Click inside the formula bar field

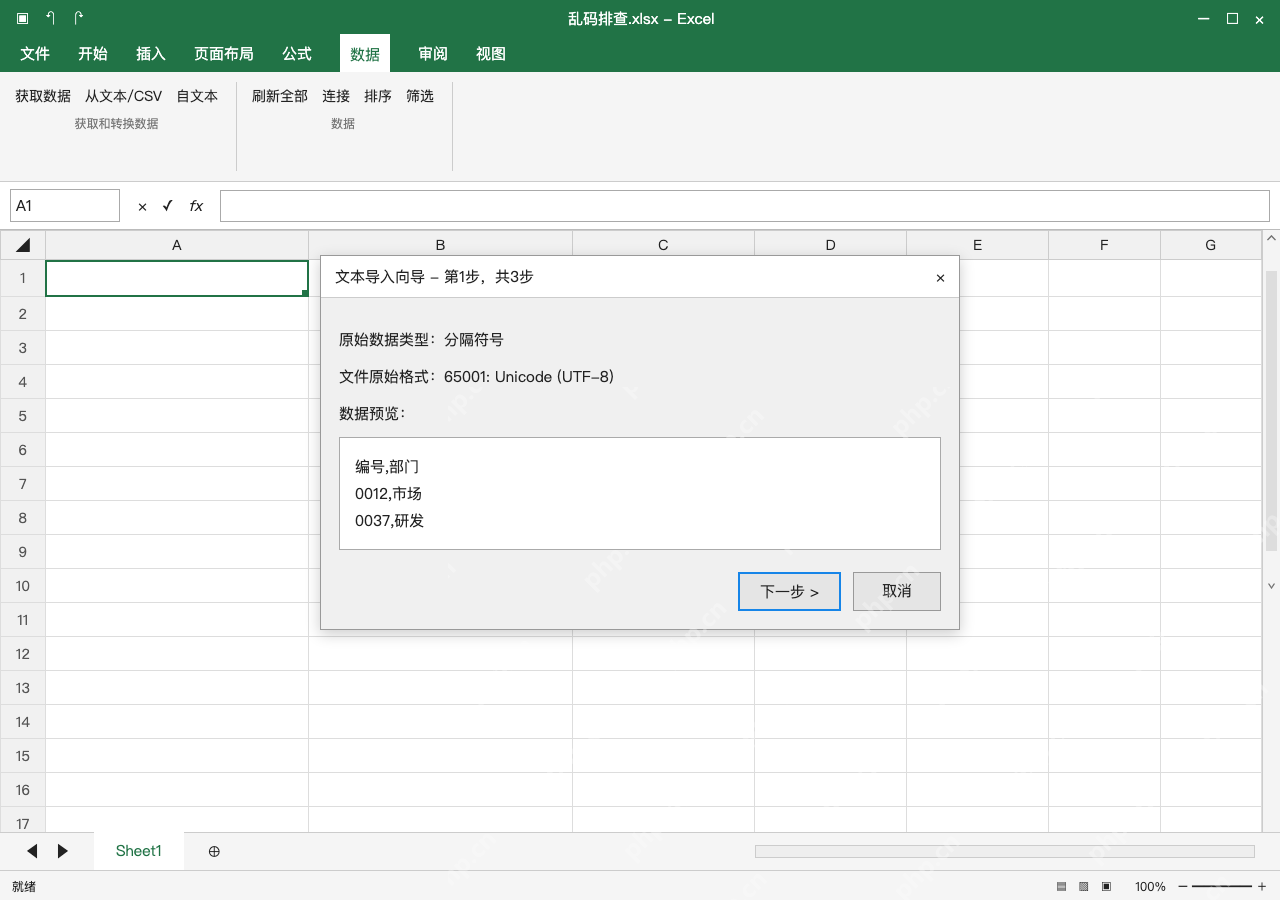click(x=745, y=206)
